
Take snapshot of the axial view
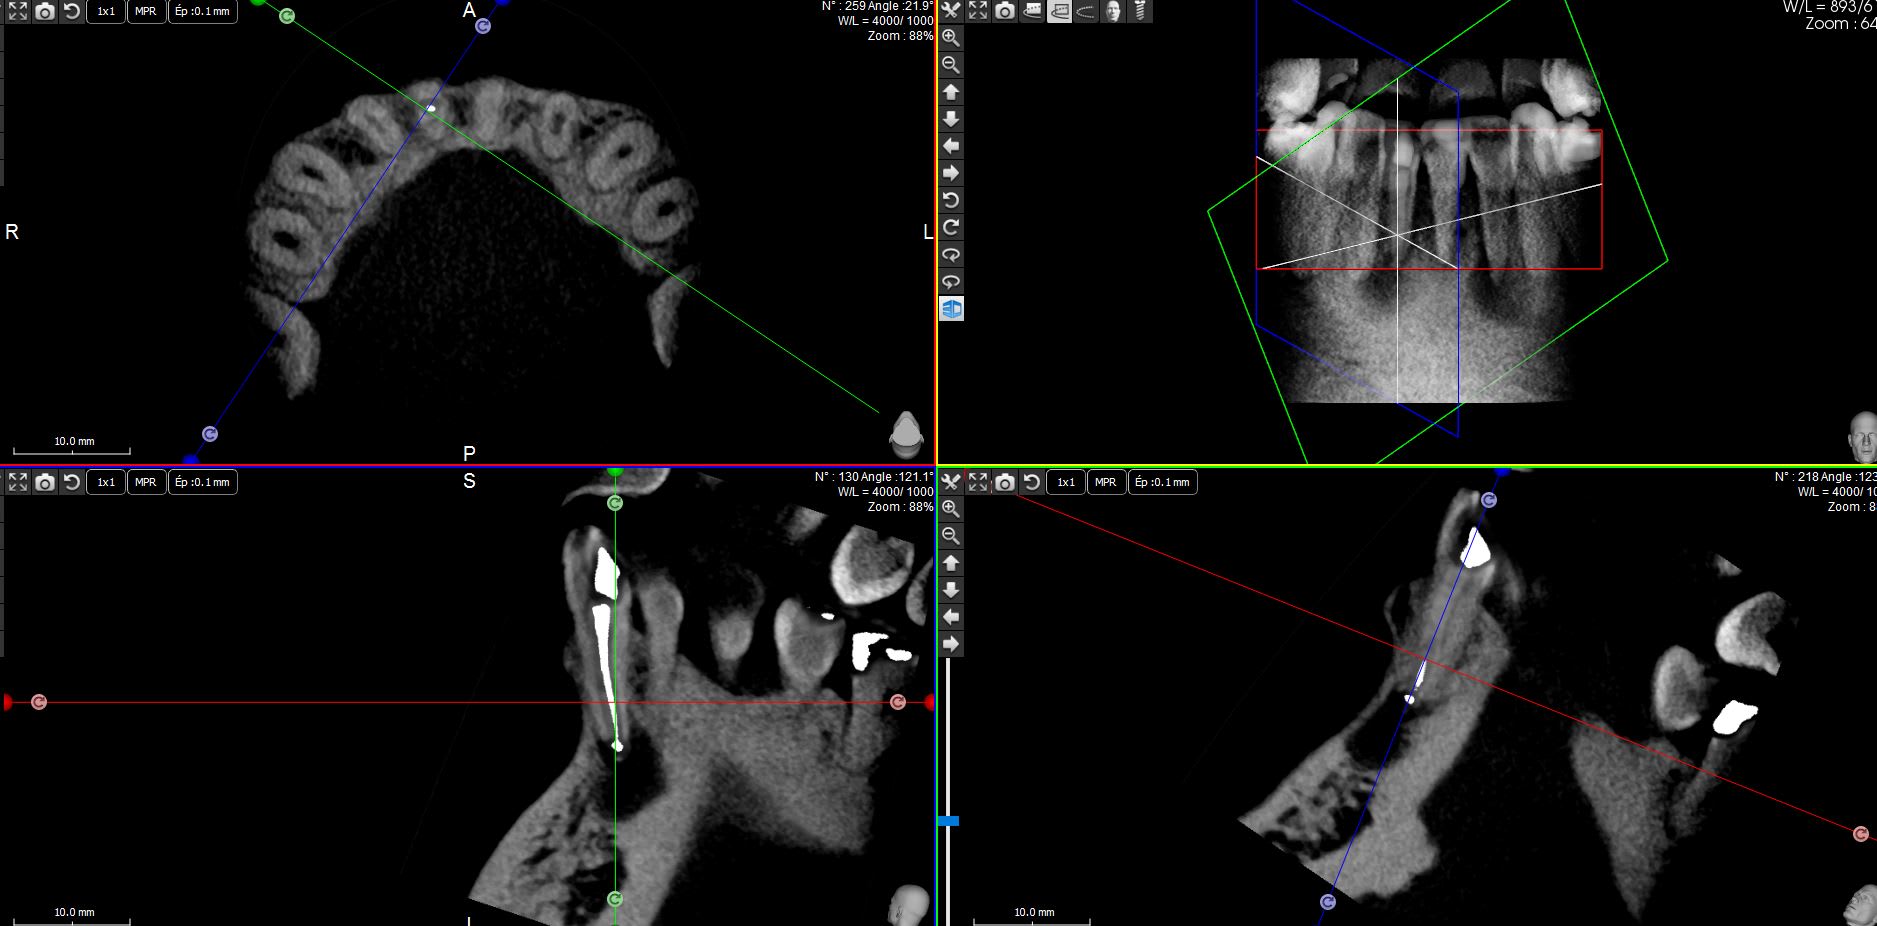[x=45, y=11]
